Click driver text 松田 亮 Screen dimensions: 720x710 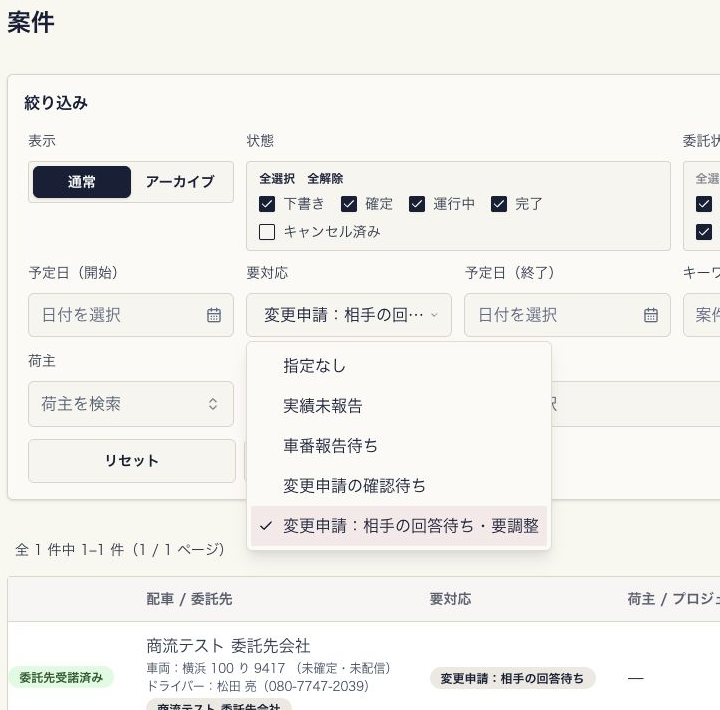pos(236,686)
